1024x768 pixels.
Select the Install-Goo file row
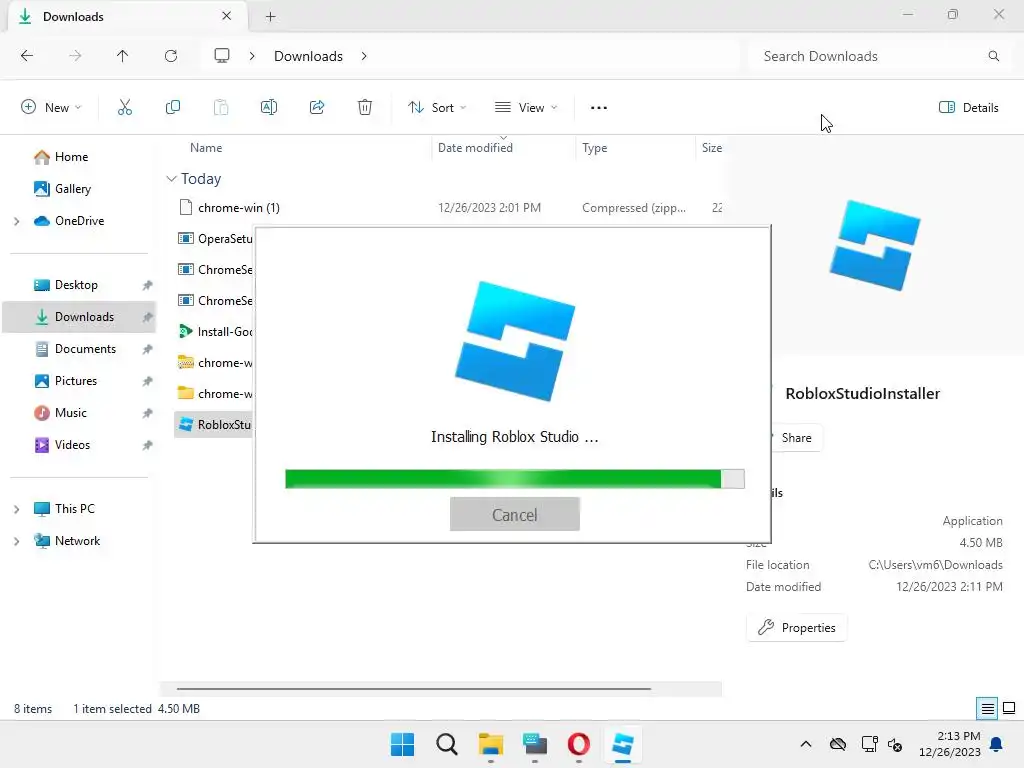[x=215, y=332]
